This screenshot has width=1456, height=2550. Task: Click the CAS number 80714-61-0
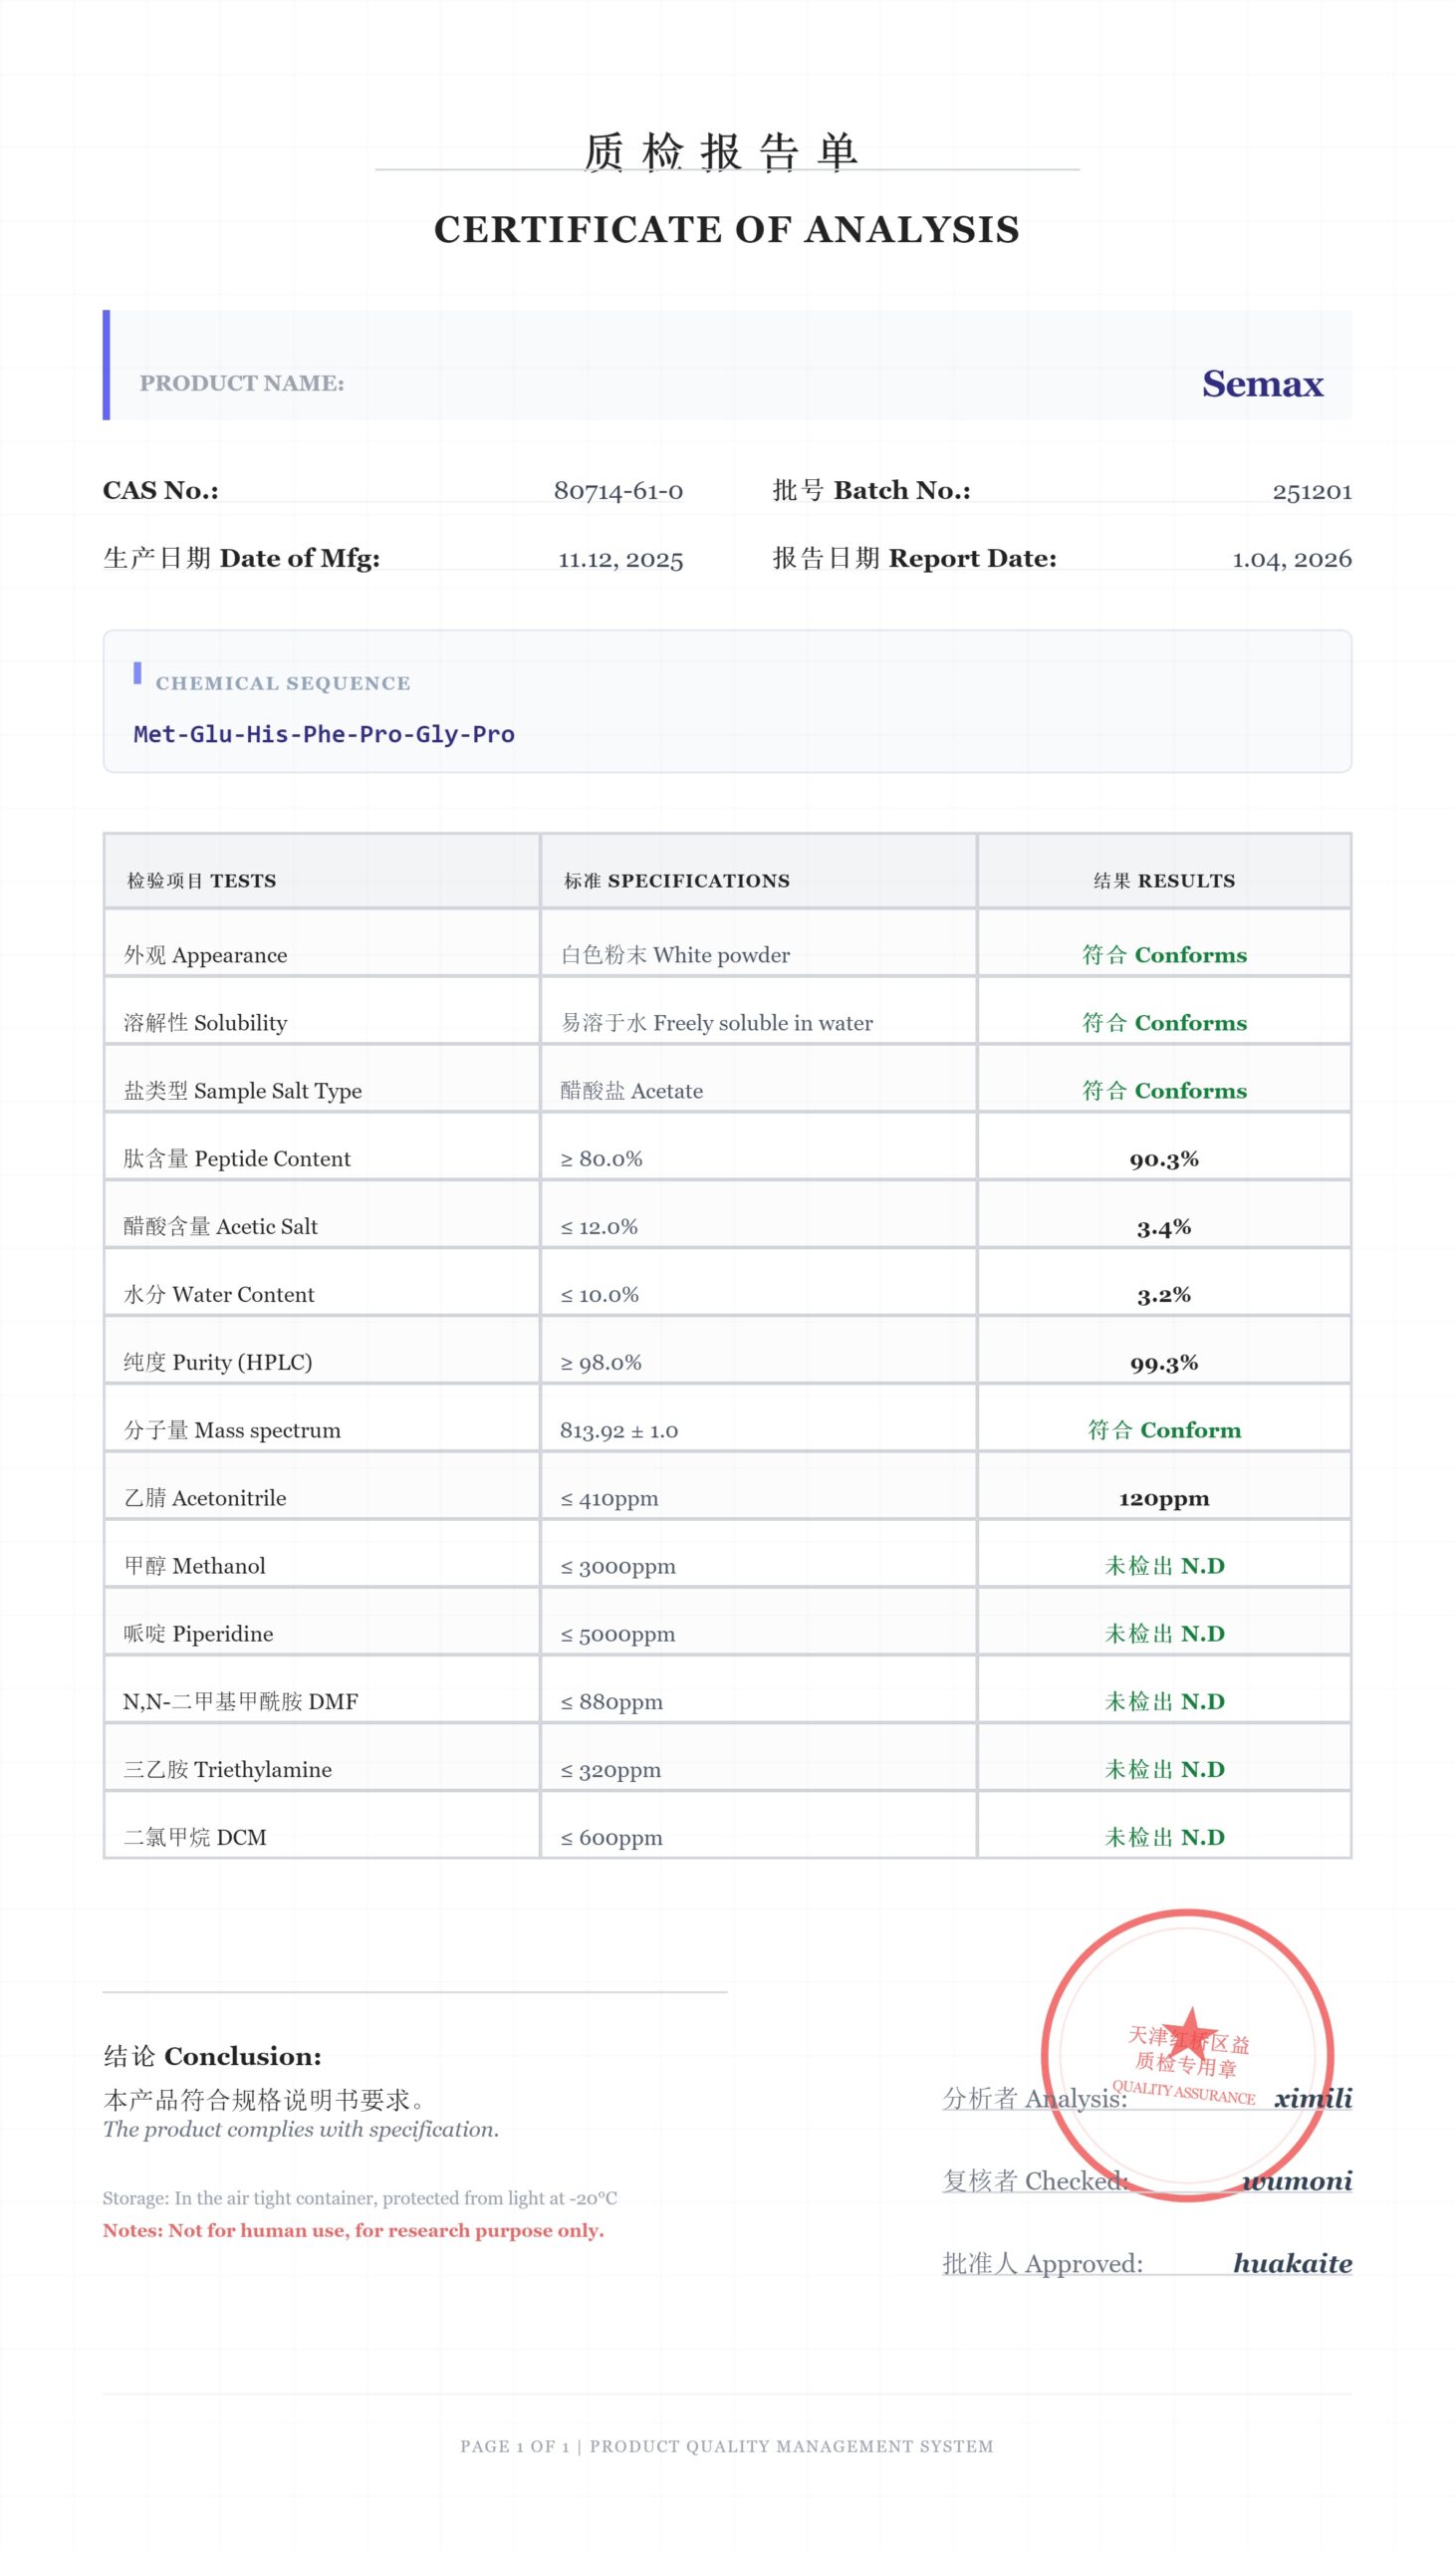pos(618,491)
